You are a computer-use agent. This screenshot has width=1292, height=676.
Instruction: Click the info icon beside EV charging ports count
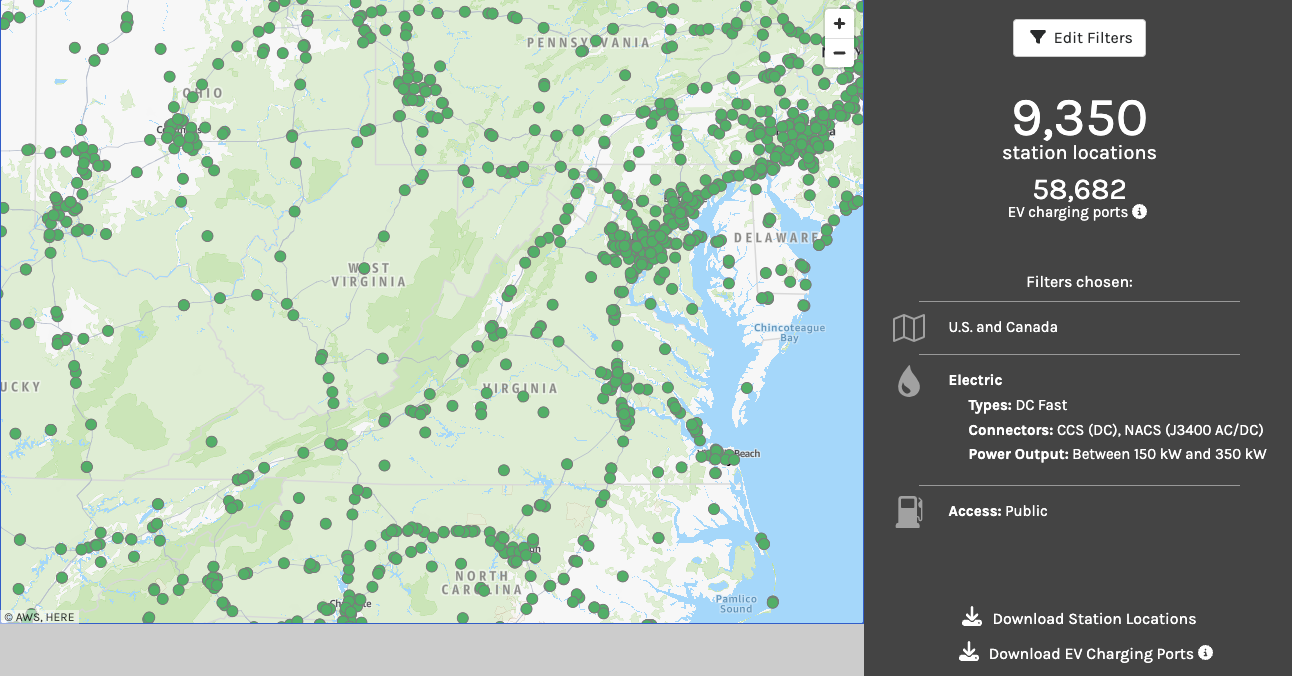point(1139,212)
